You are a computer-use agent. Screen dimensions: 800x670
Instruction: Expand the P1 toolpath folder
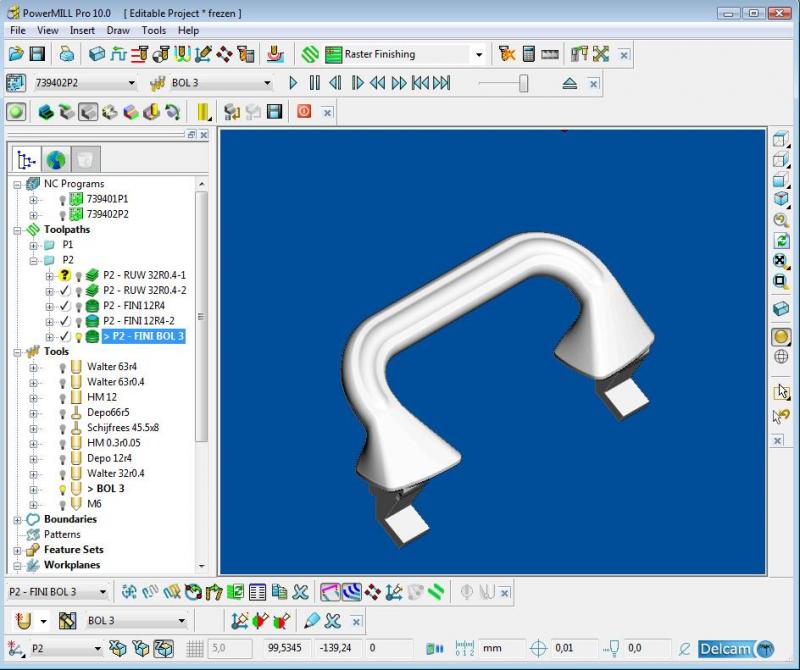tap(34, 245)
